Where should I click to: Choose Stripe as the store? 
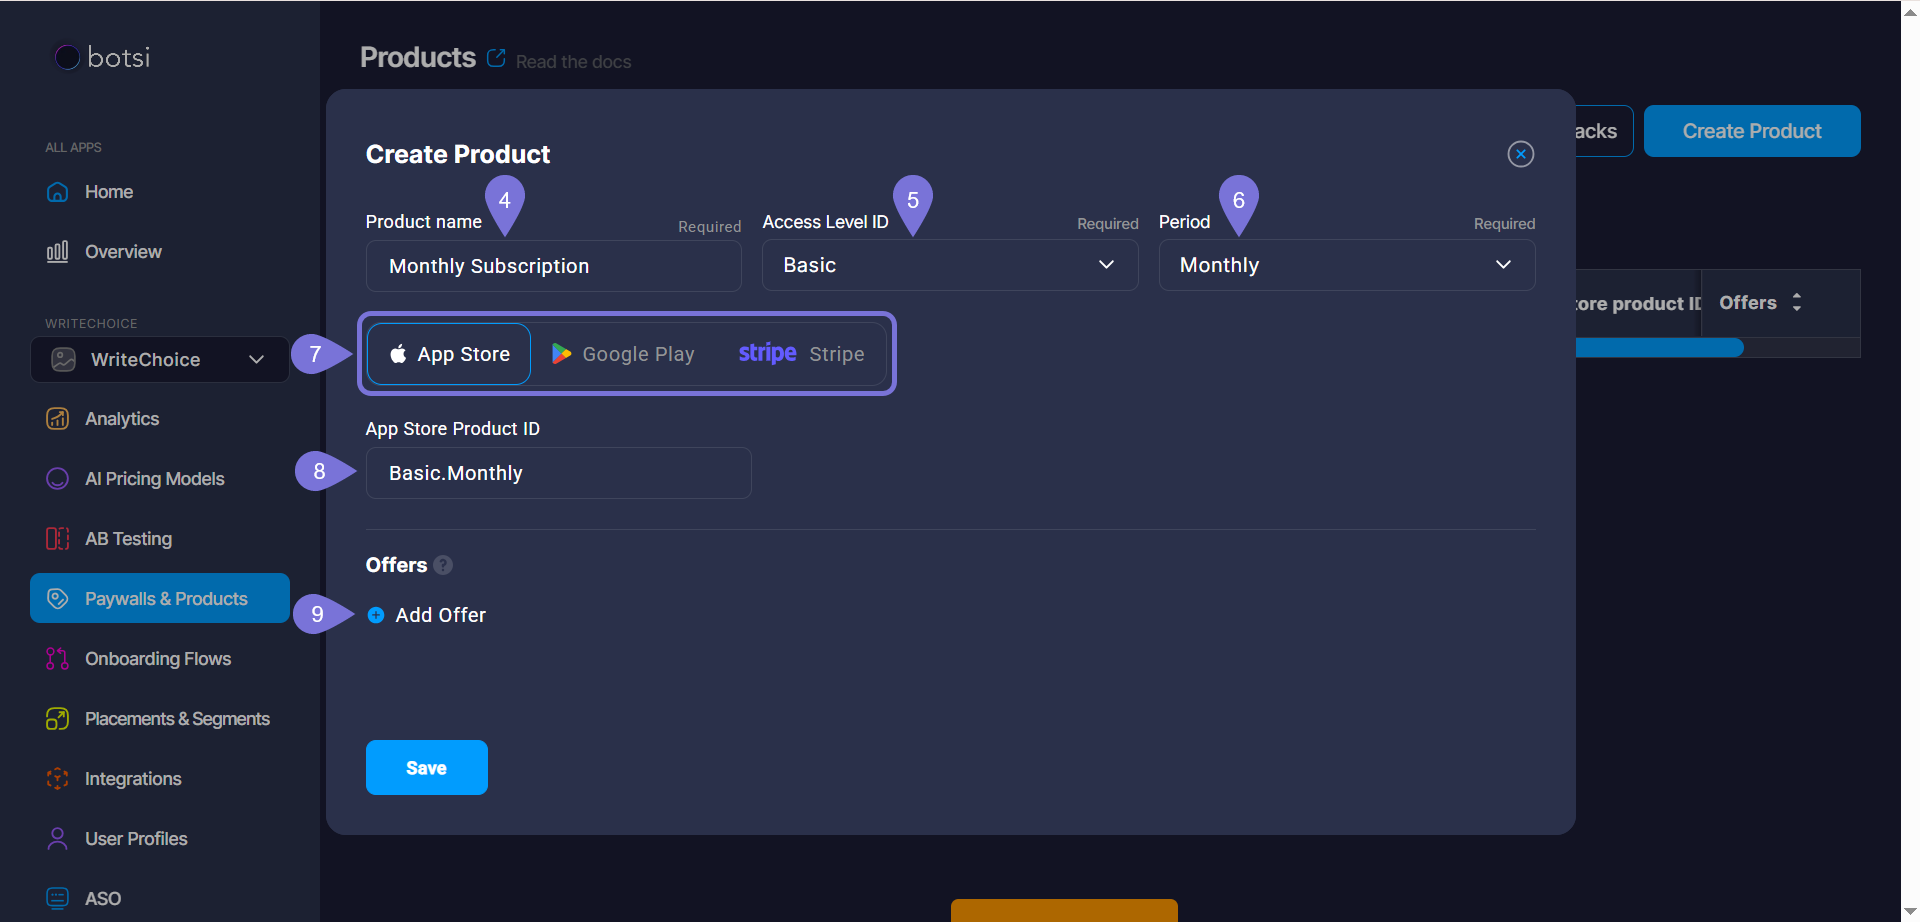(x=801, y=354)
